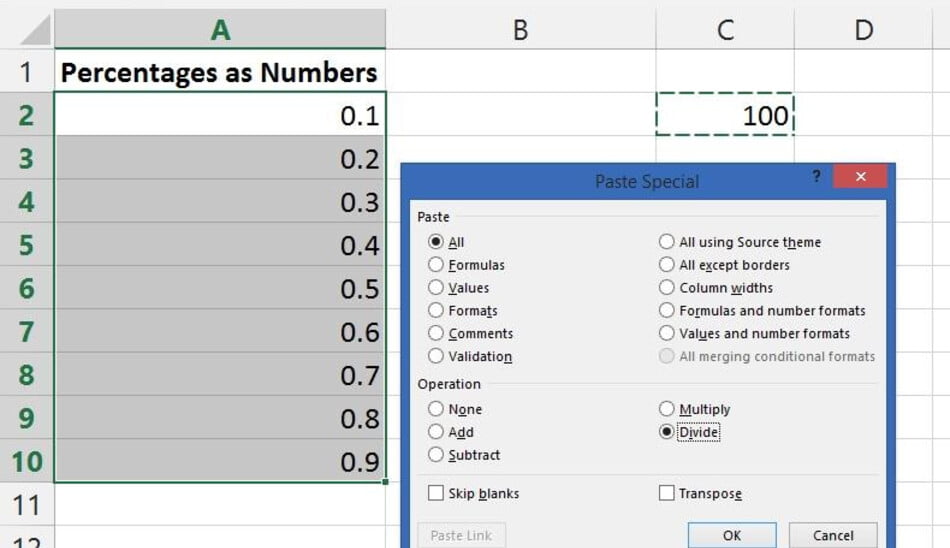Select row 5 header
The image size is (950, 548).
click(x=27, y=245)
